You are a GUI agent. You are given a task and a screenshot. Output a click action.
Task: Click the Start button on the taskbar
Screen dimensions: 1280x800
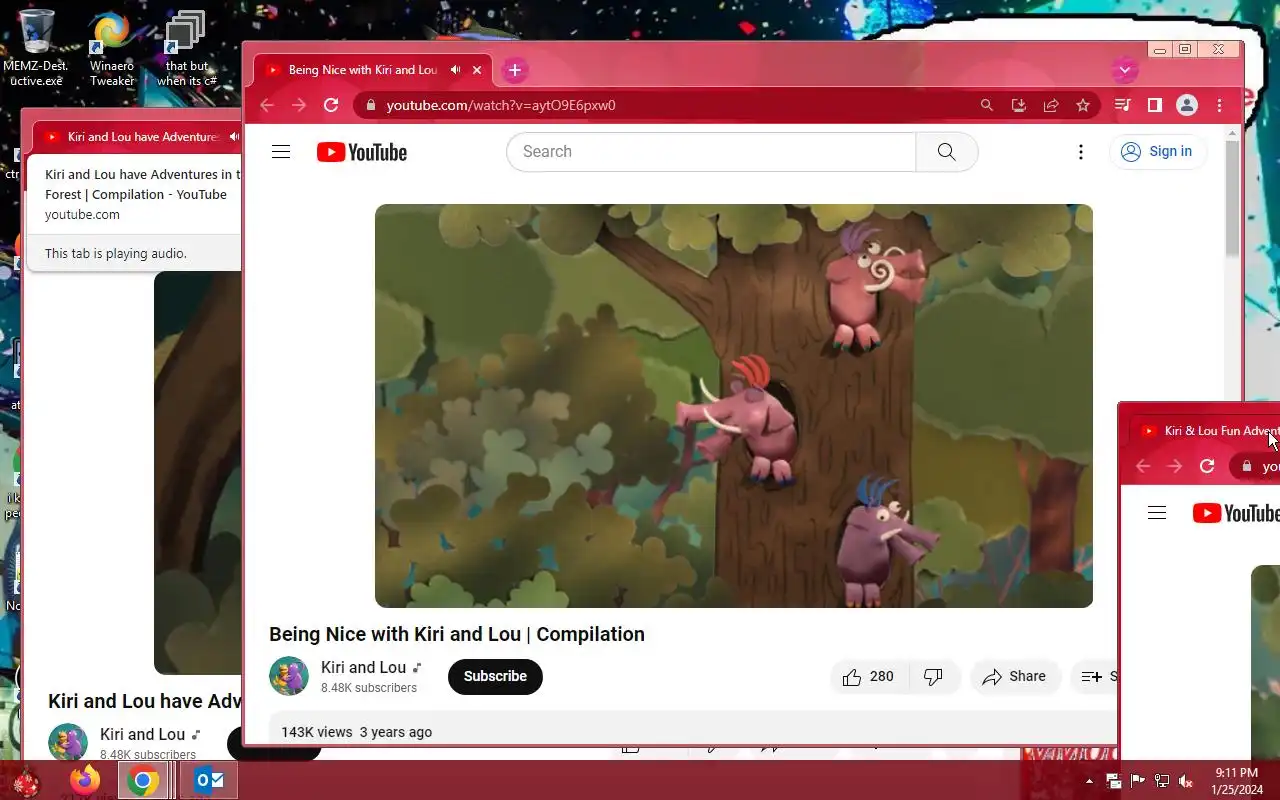pyautogui.click(x=26, y=781)
